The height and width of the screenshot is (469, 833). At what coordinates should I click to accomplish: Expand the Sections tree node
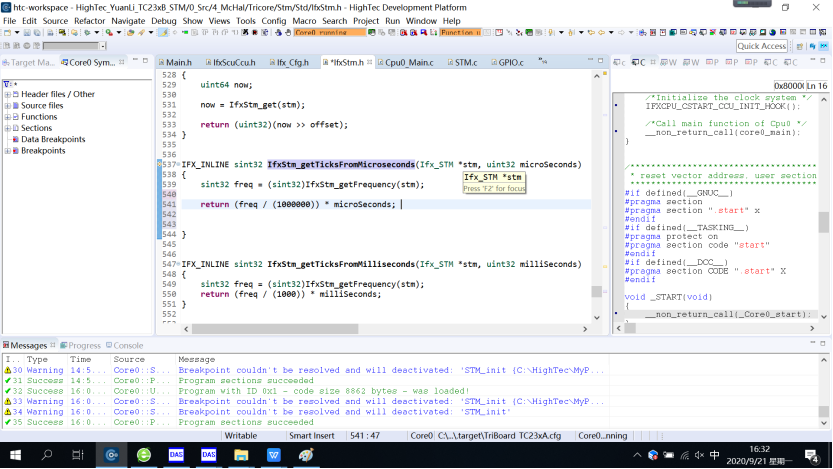pos(7,128)
